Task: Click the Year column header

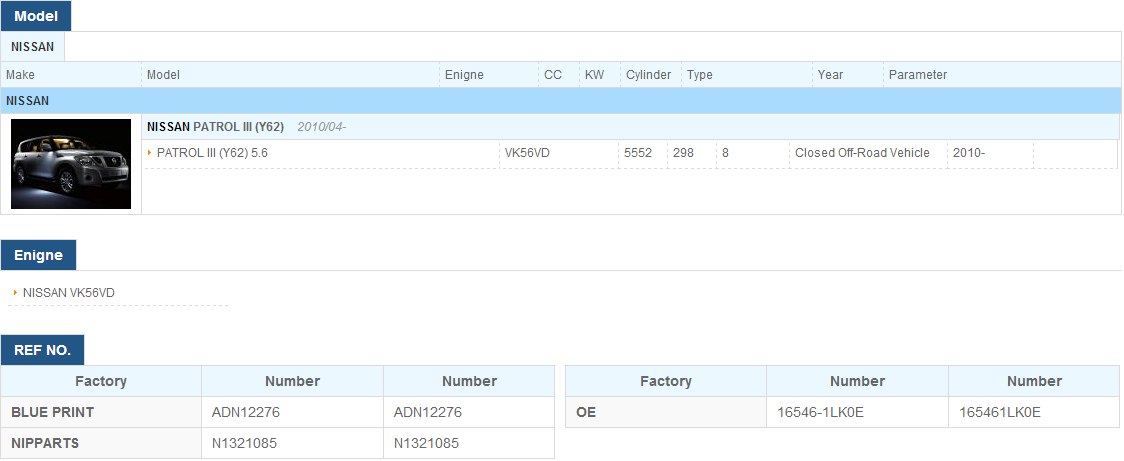Action: (830, 75)
